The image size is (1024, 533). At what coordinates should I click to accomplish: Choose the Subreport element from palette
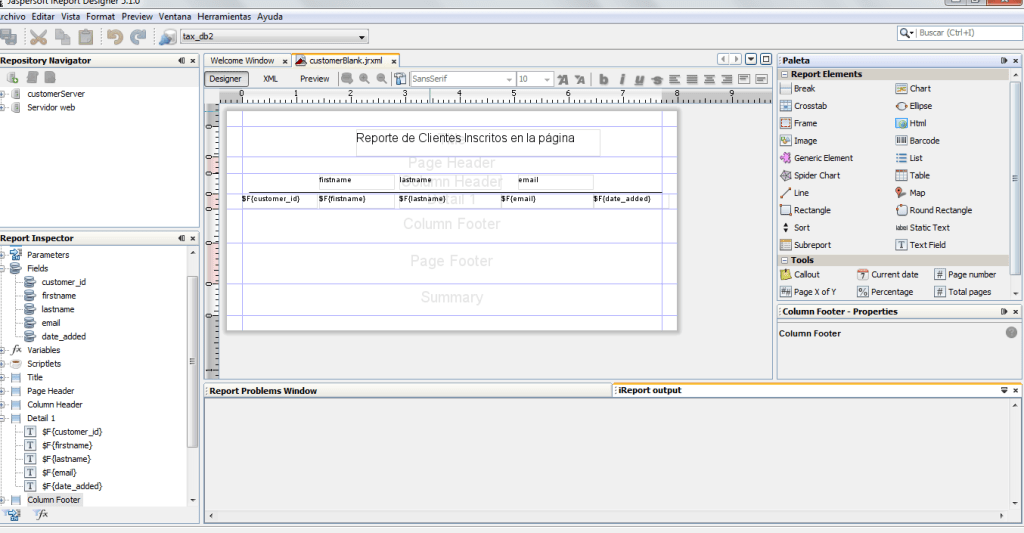811,245
